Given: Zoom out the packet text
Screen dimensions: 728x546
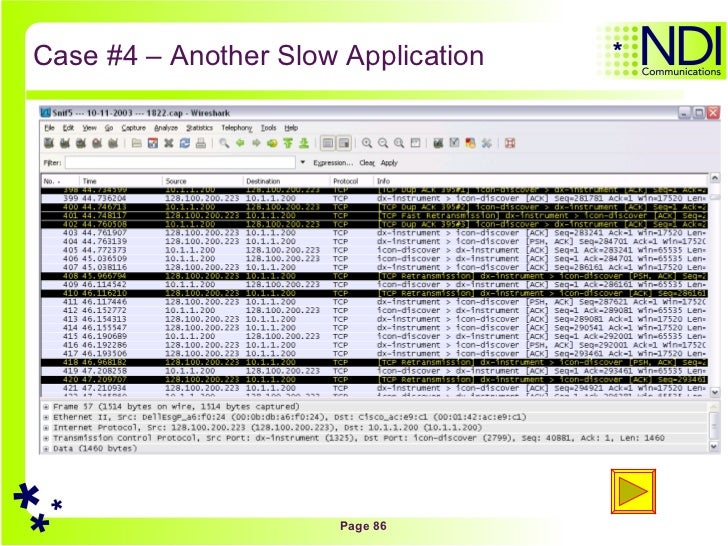Looking at the screenshot, I should [x=383, y=143].
